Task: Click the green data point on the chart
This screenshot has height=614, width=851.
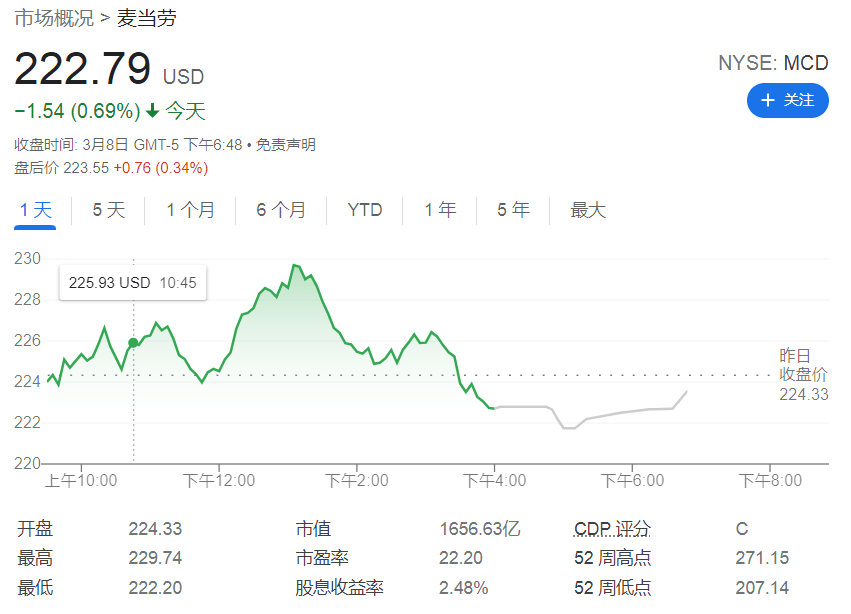Action: coord(133,343)
